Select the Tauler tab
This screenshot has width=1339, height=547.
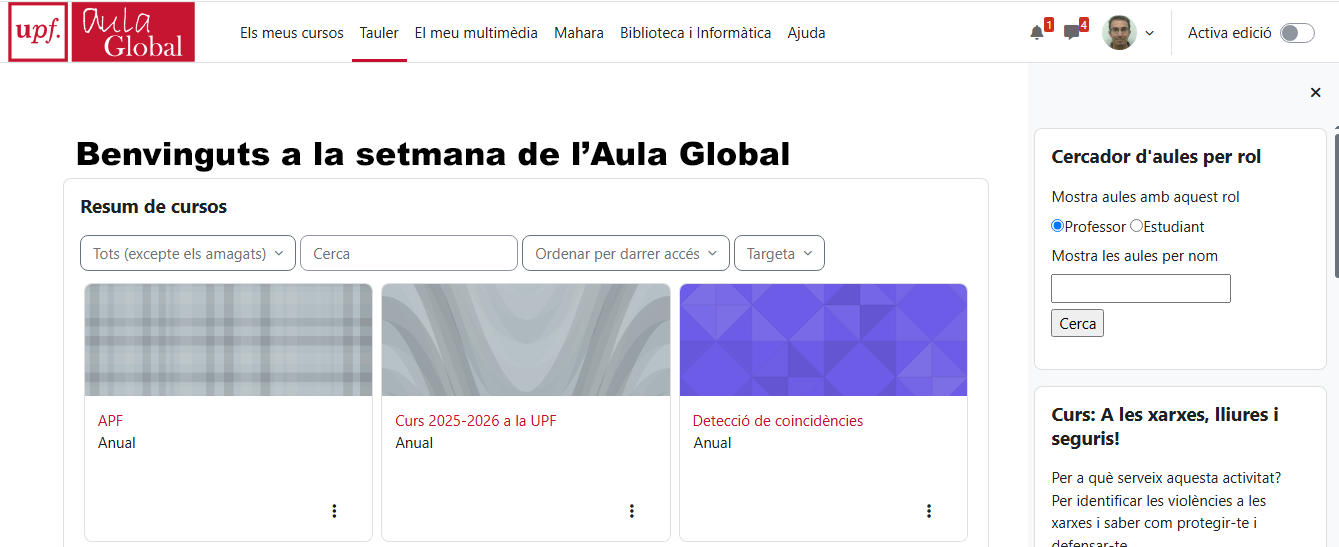tap(379, 33)
